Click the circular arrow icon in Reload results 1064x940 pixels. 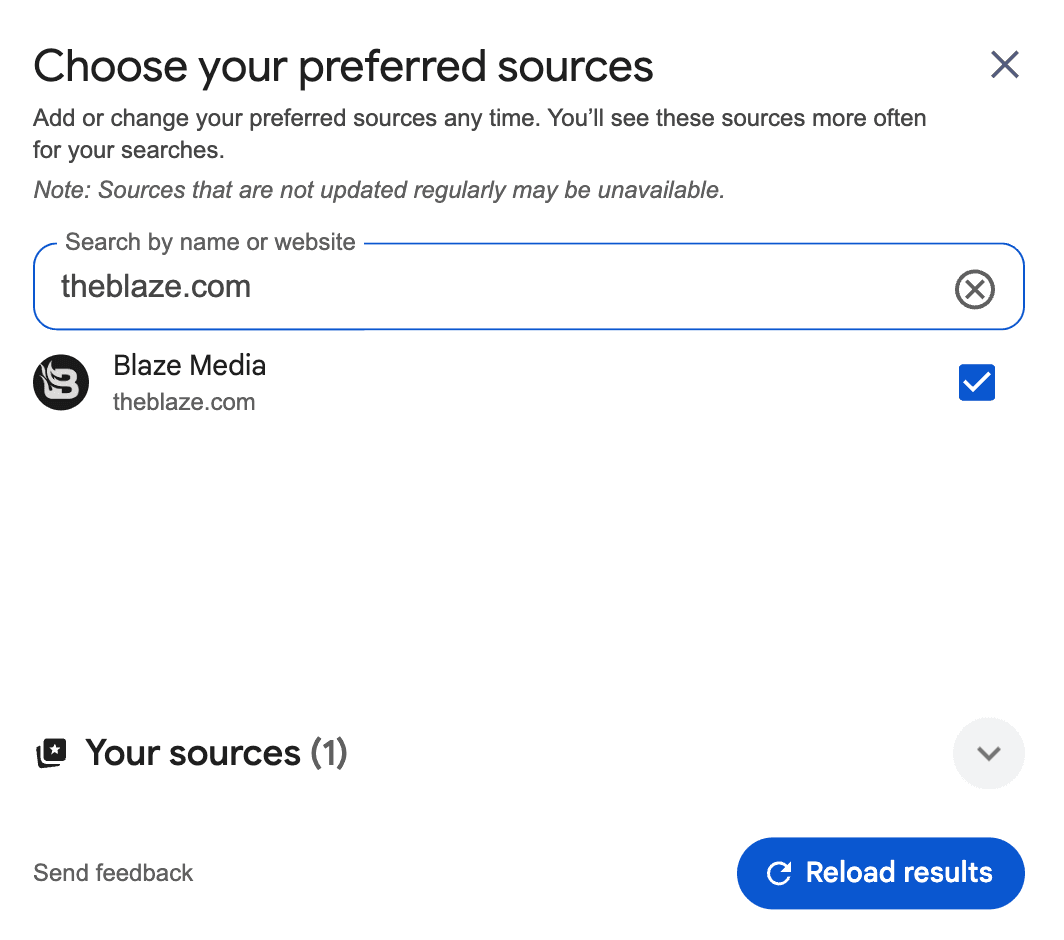coord(779,873)
